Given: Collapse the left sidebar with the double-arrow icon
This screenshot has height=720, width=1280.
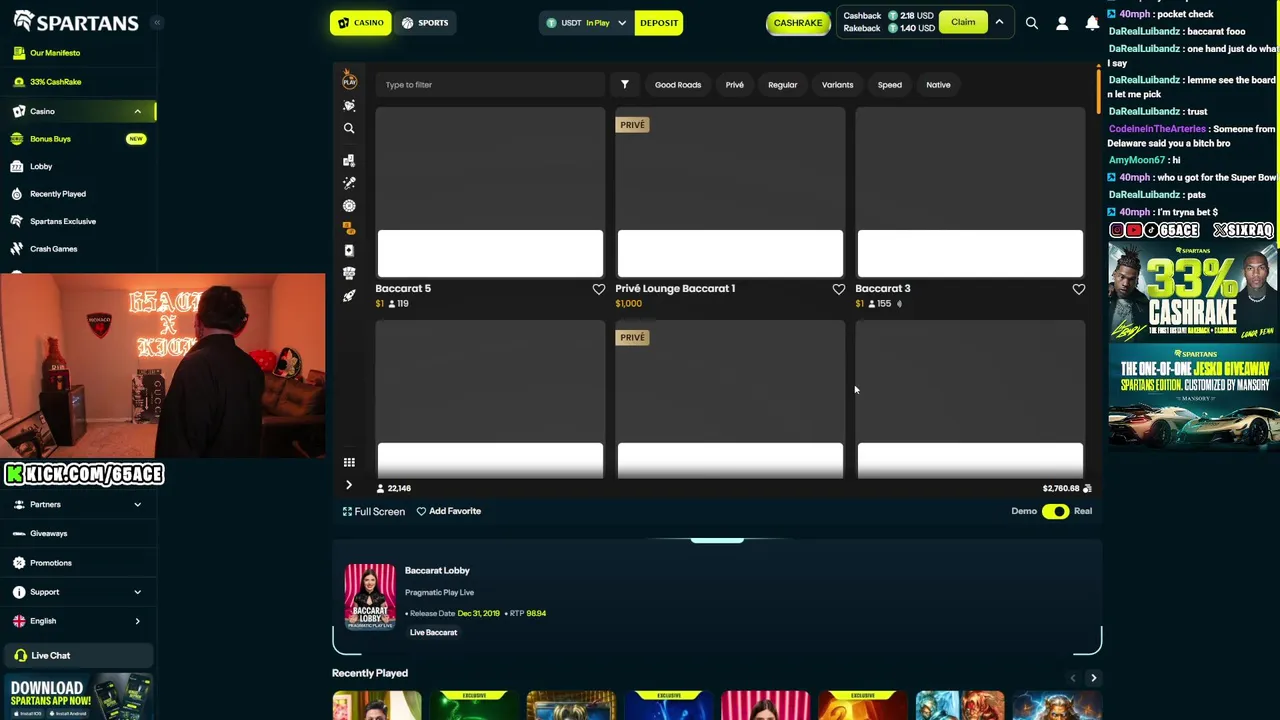Looking at the screenshot, I should pyautogui.click(x=157, y=22).
